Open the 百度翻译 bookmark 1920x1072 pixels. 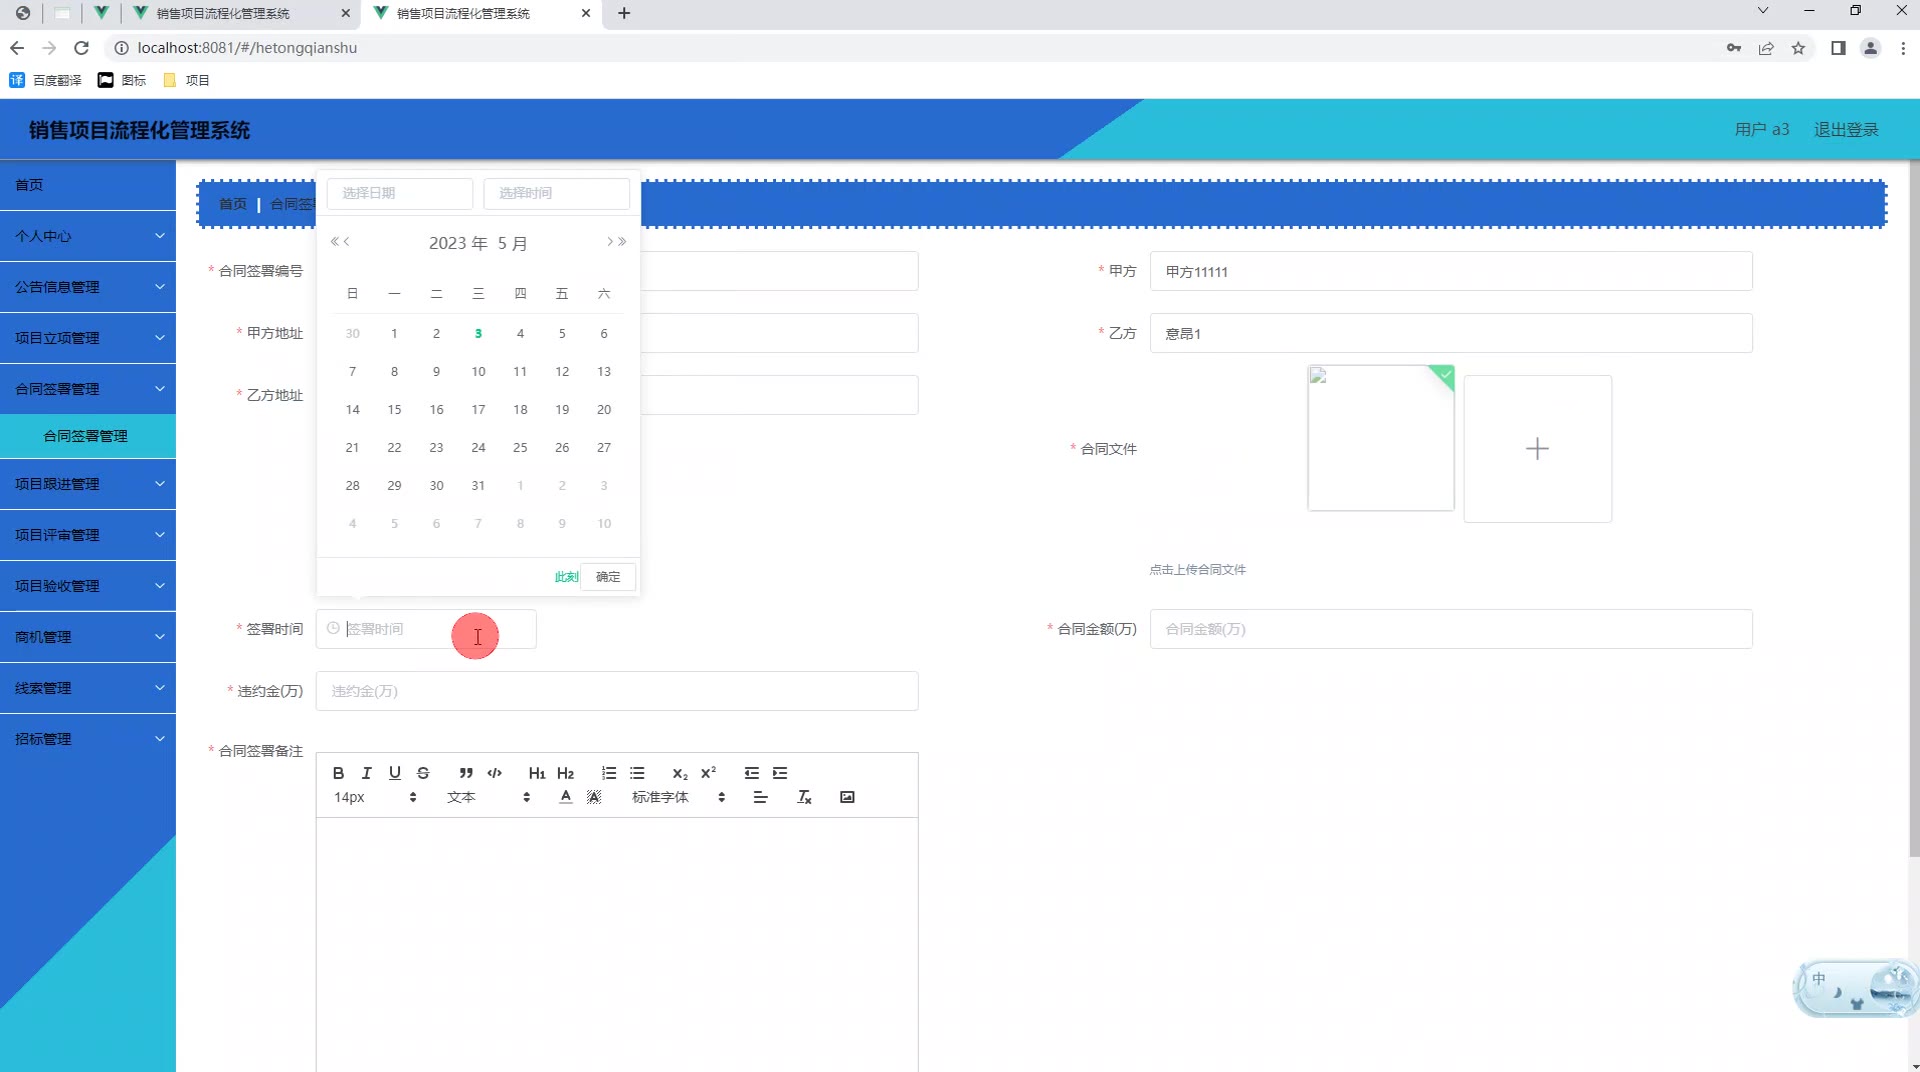click(x=46, y=80)
